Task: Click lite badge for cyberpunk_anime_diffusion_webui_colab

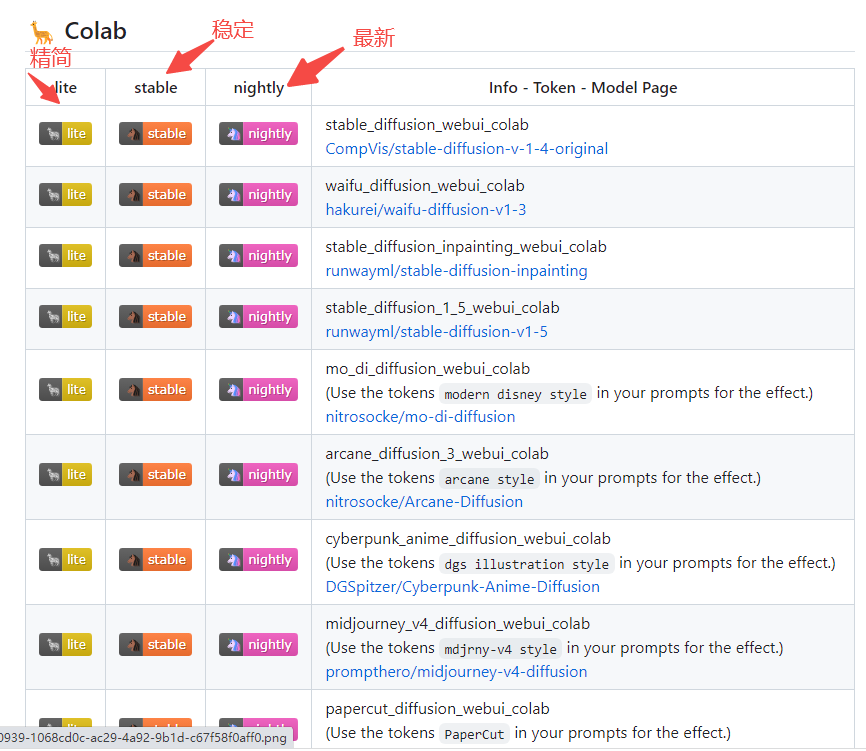Action: [65, 560]
